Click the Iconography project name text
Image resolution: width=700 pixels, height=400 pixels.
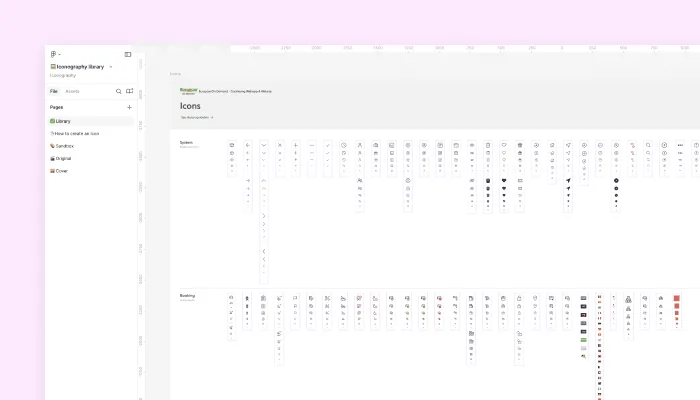pyautogui.click(x=63, y=75)
